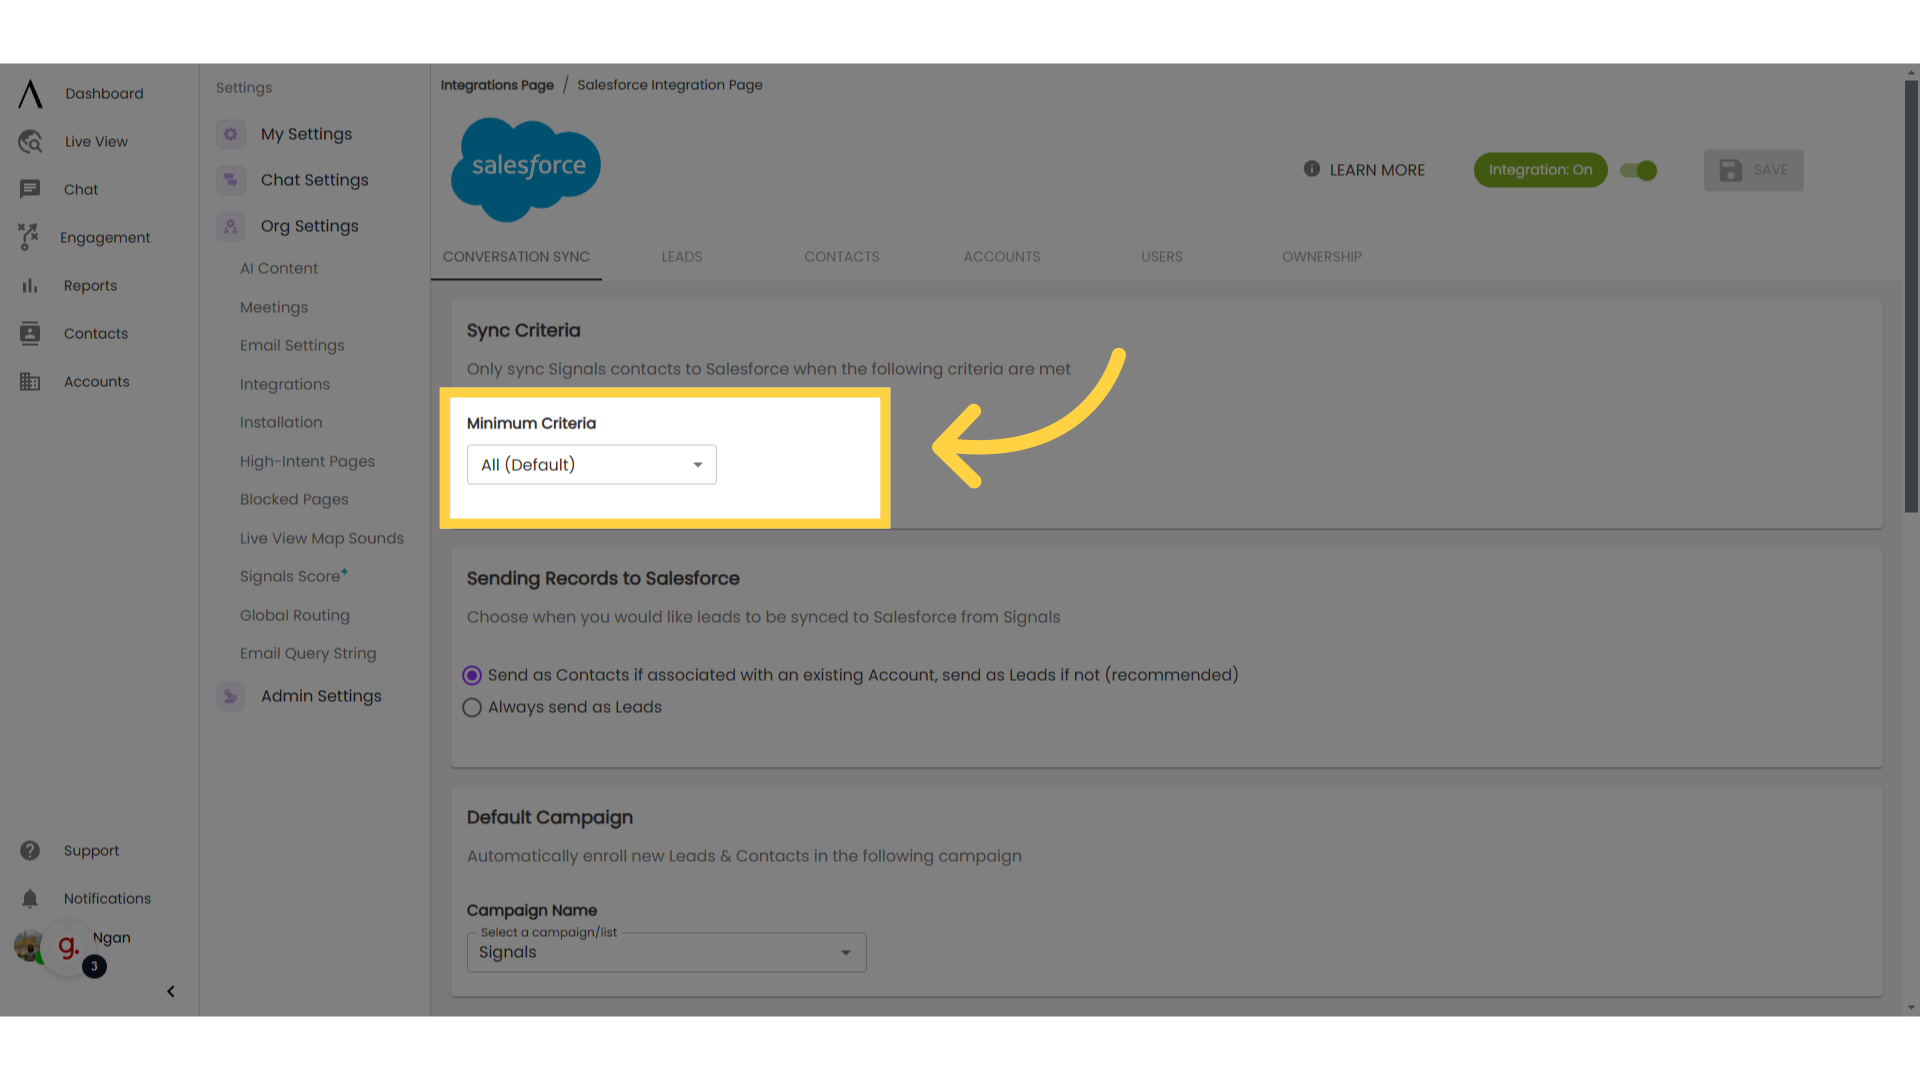Click the Admin Settings icon
1920x1080 pixels.
pos(231,696)
